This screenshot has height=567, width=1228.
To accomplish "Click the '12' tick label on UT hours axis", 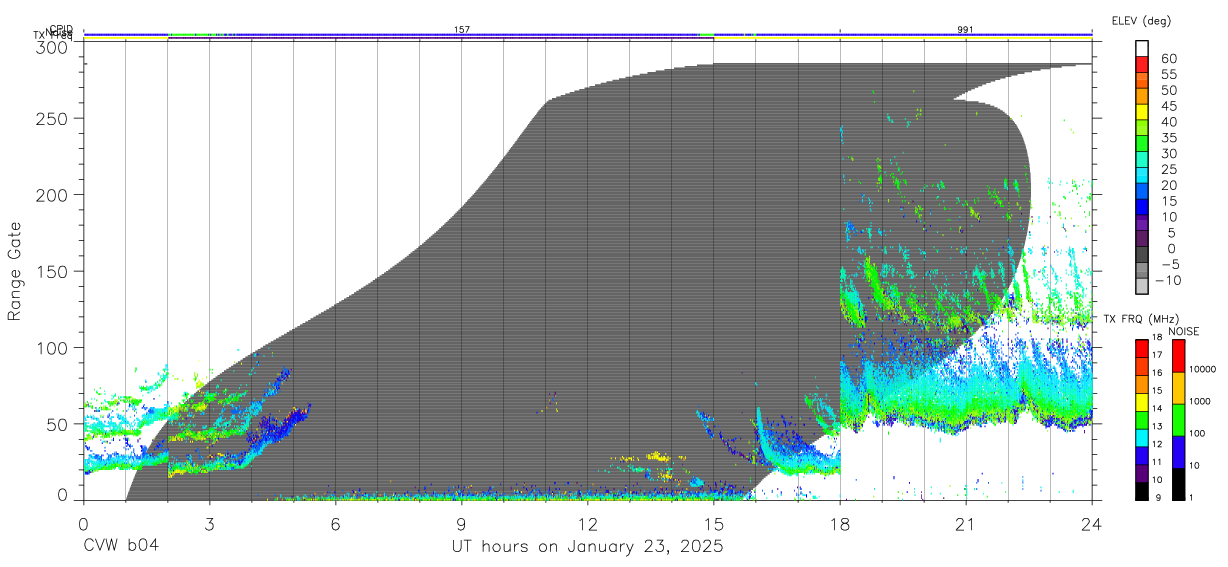I will (x=587, y=524).
